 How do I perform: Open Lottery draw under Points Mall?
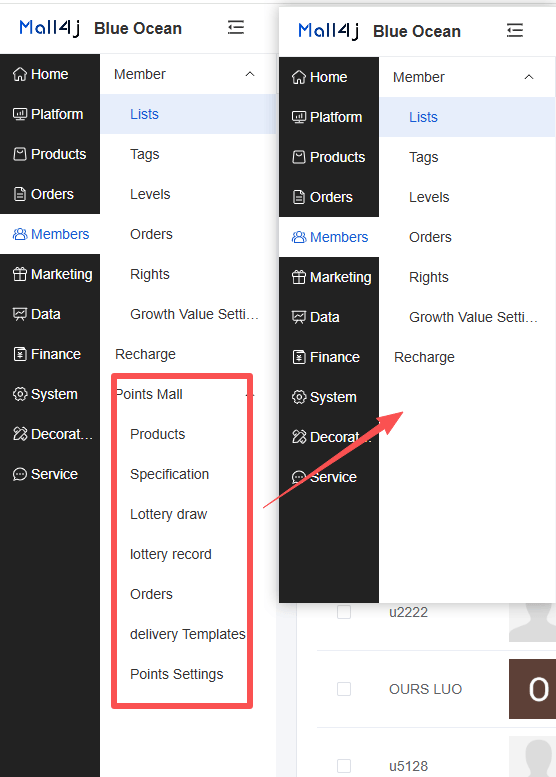click(x=168, y=514)
